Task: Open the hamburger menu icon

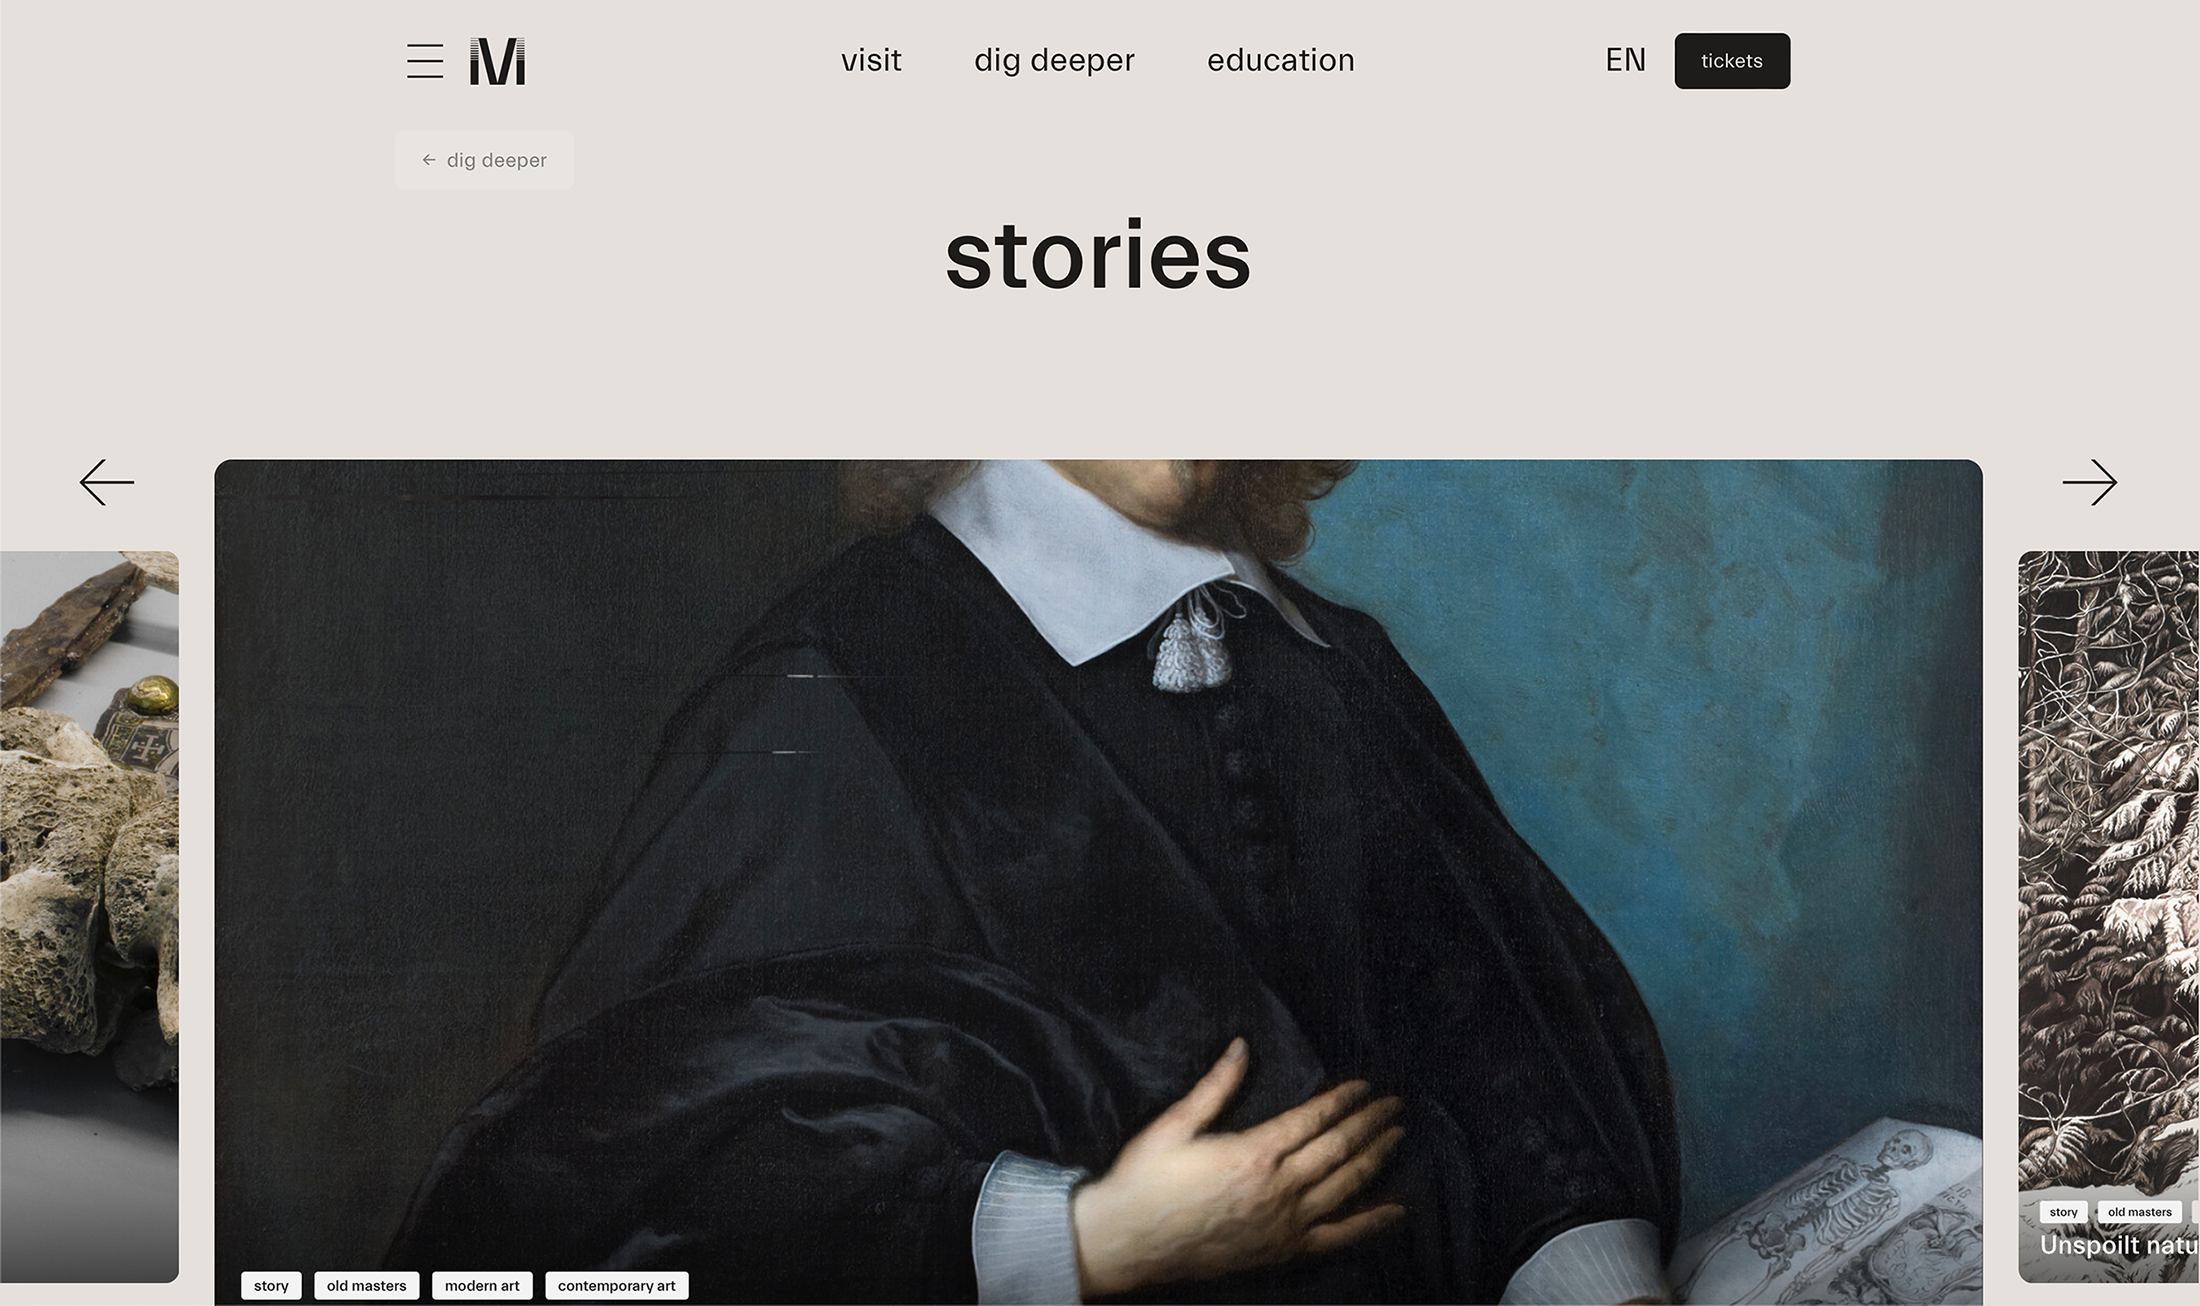Action: (x=425, y=61)
